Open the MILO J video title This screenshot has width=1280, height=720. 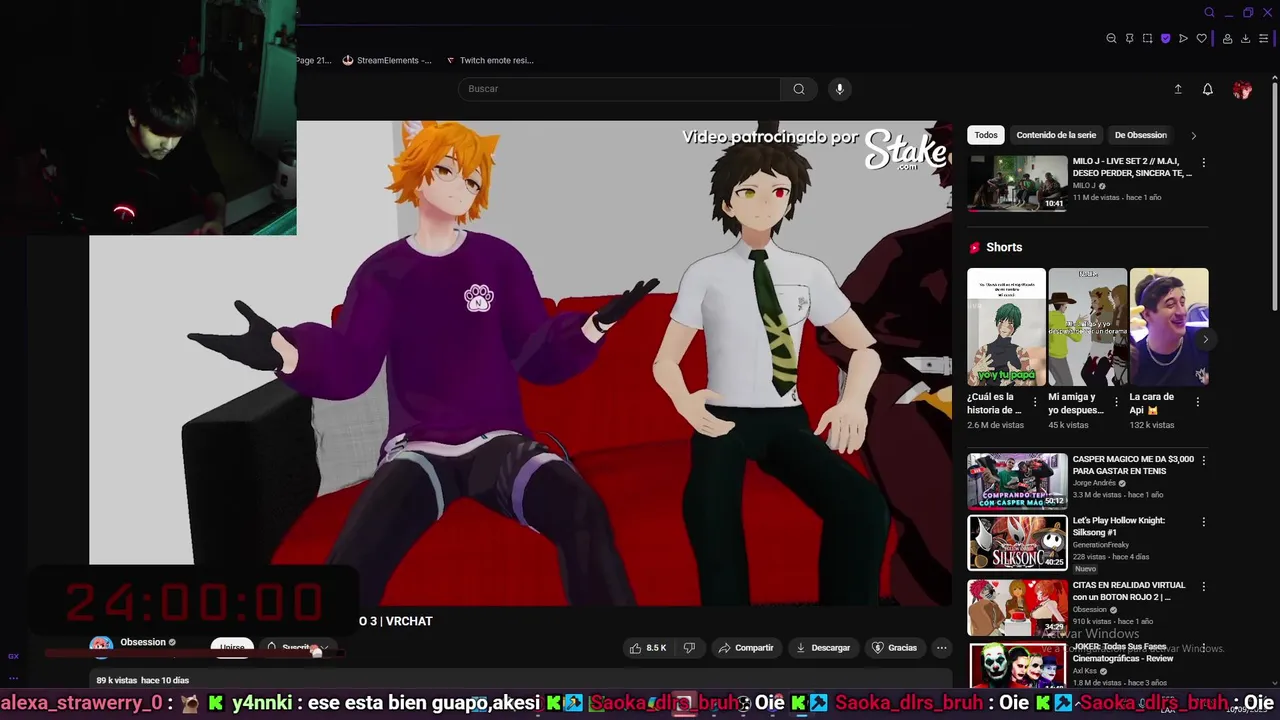[1132, 167]
